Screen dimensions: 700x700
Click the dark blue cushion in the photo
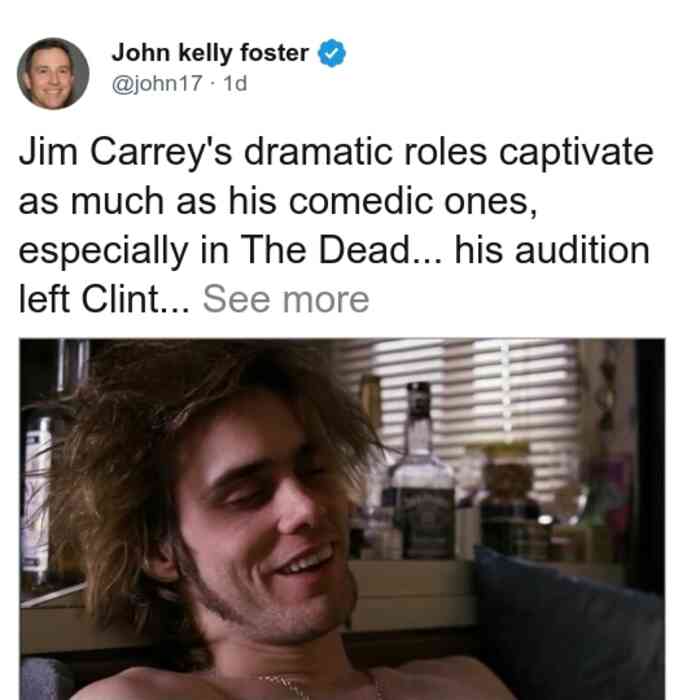click(567, 625)
